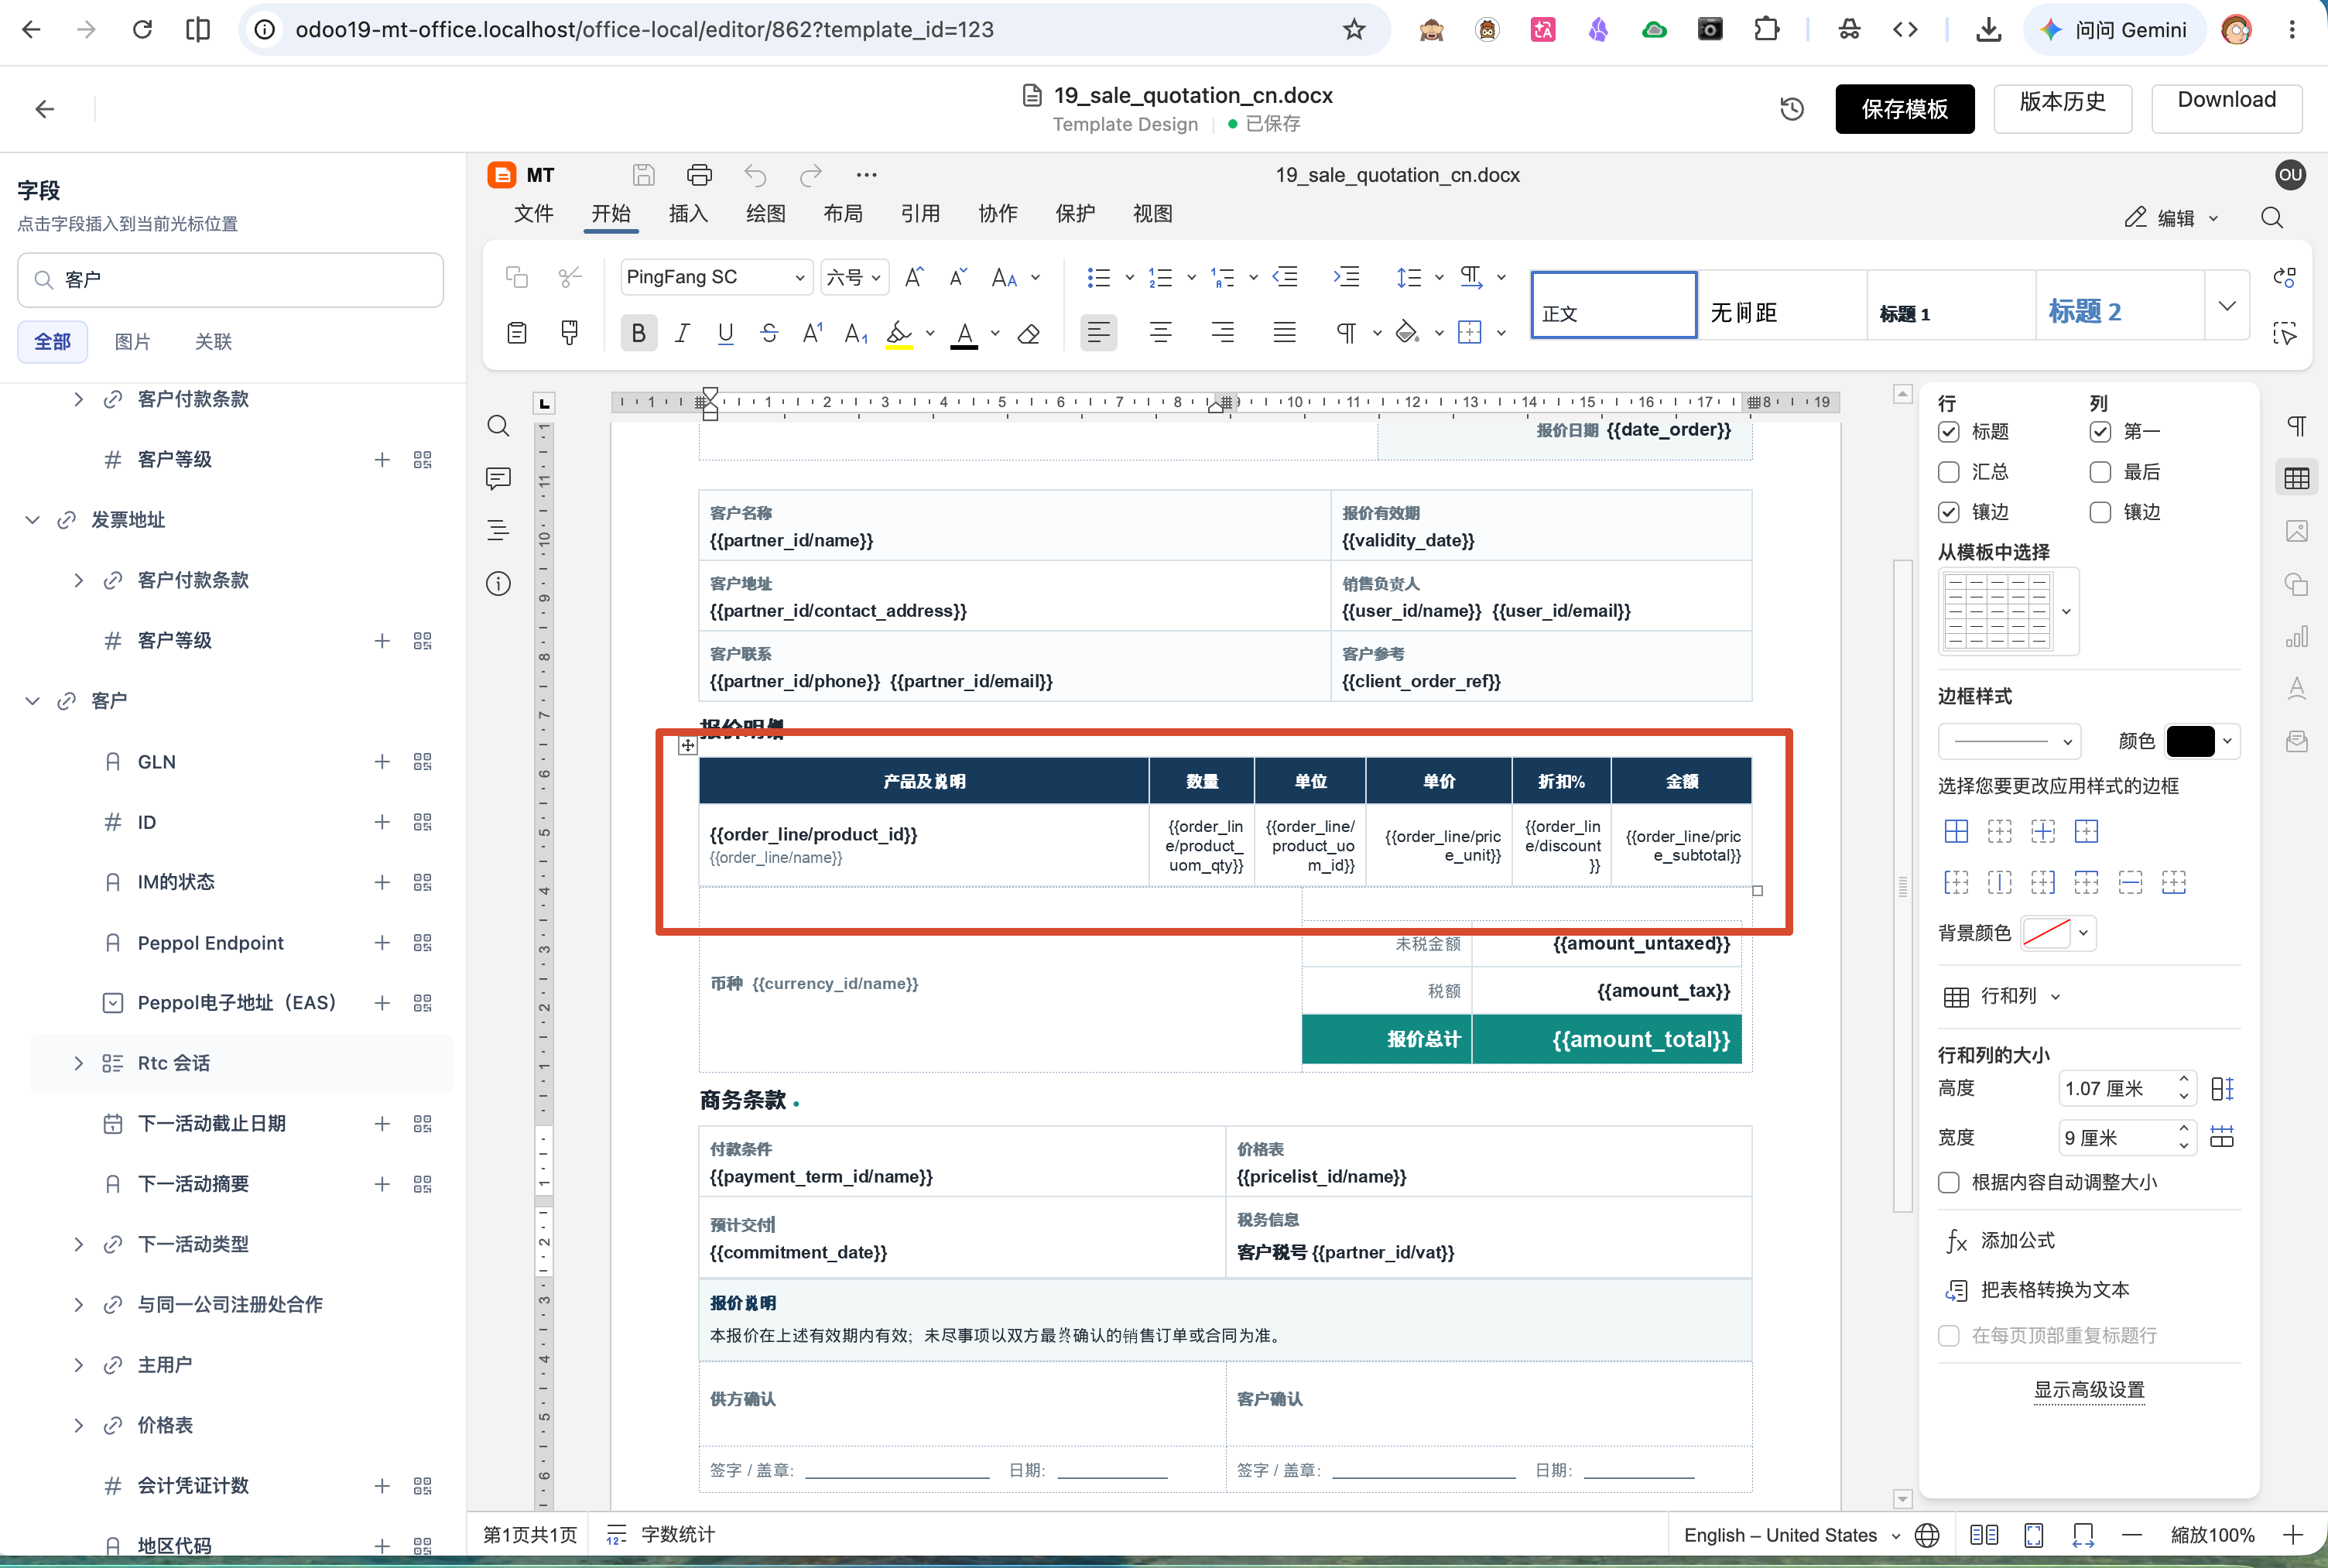Expand the styles gallery arrow
Screen dimensions: 2328x1568
pos(2227,306)
